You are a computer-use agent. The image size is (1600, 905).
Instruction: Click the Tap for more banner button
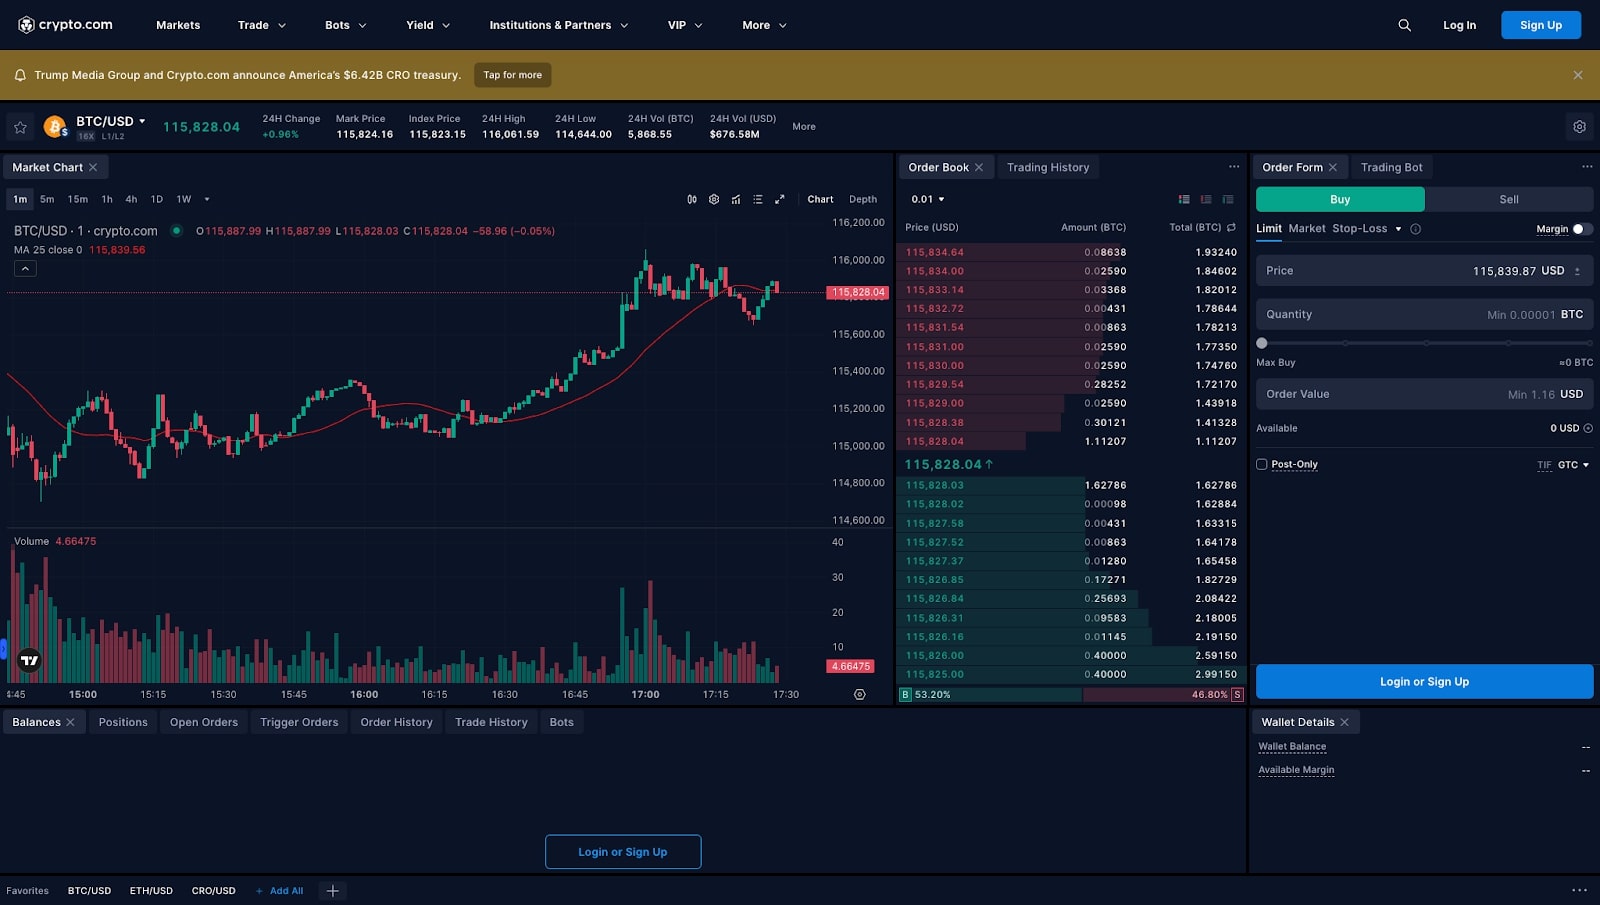[x=512, y=75]
